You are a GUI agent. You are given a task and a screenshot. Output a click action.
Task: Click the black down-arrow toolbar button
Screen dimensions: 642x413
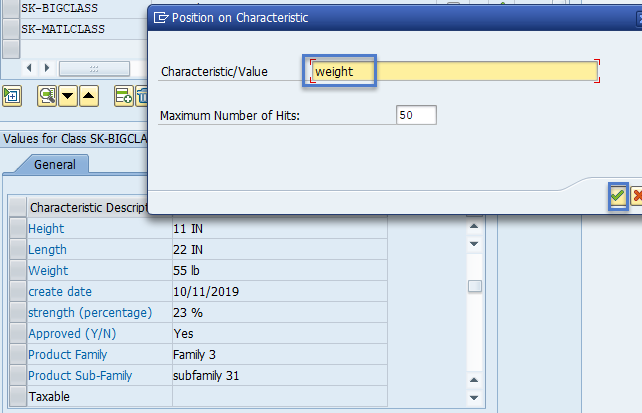pos(68,96)
